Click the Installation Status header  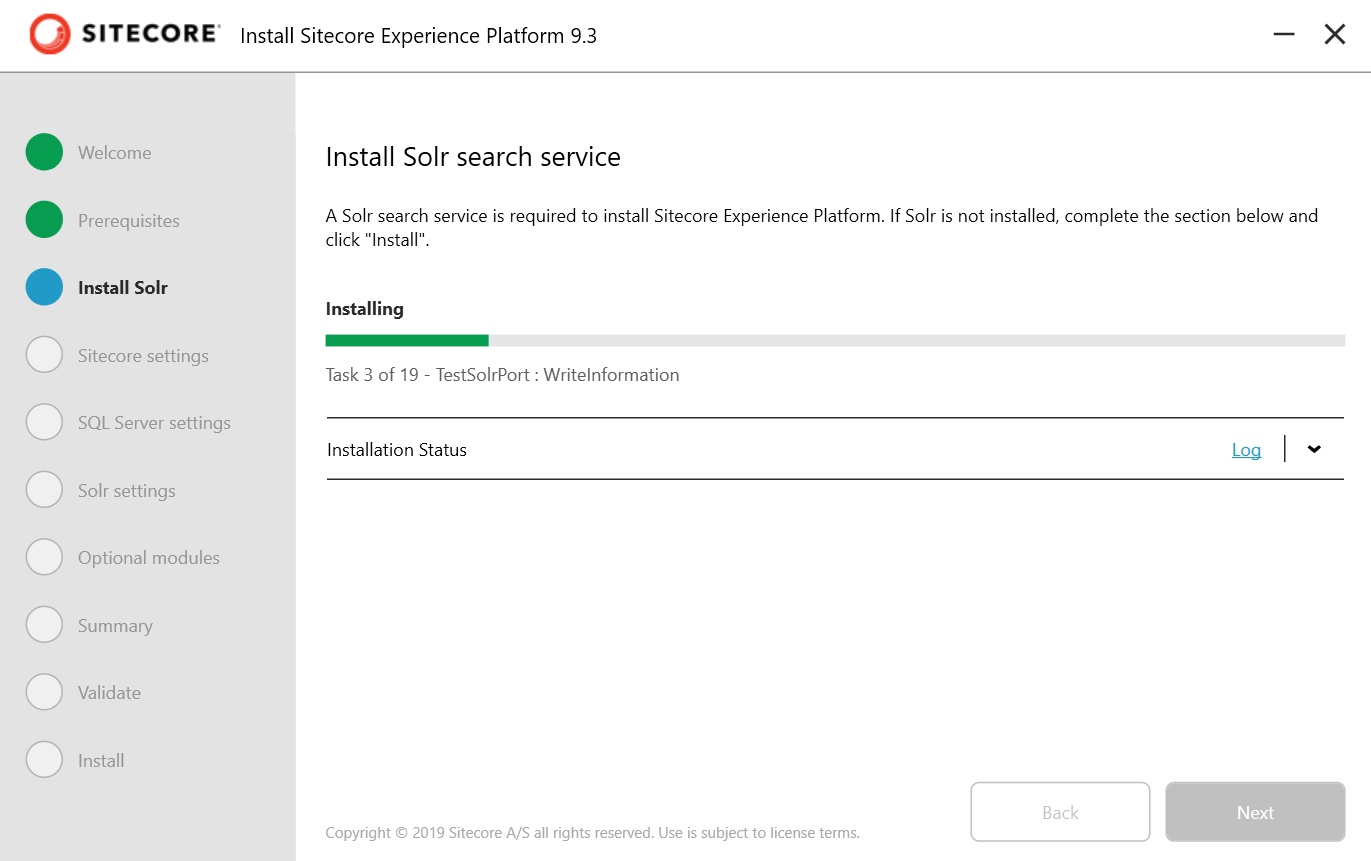point(396,449)
